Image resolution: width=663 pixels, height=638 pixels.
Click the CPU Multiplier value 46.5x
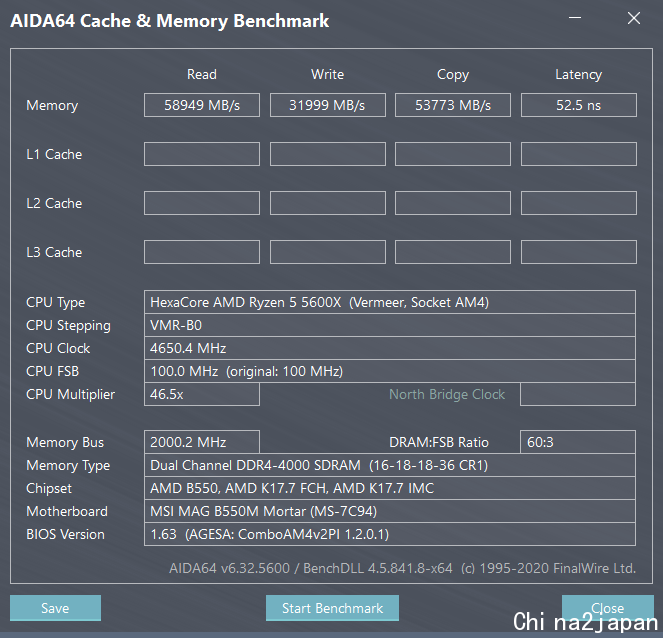click(202, 394)
